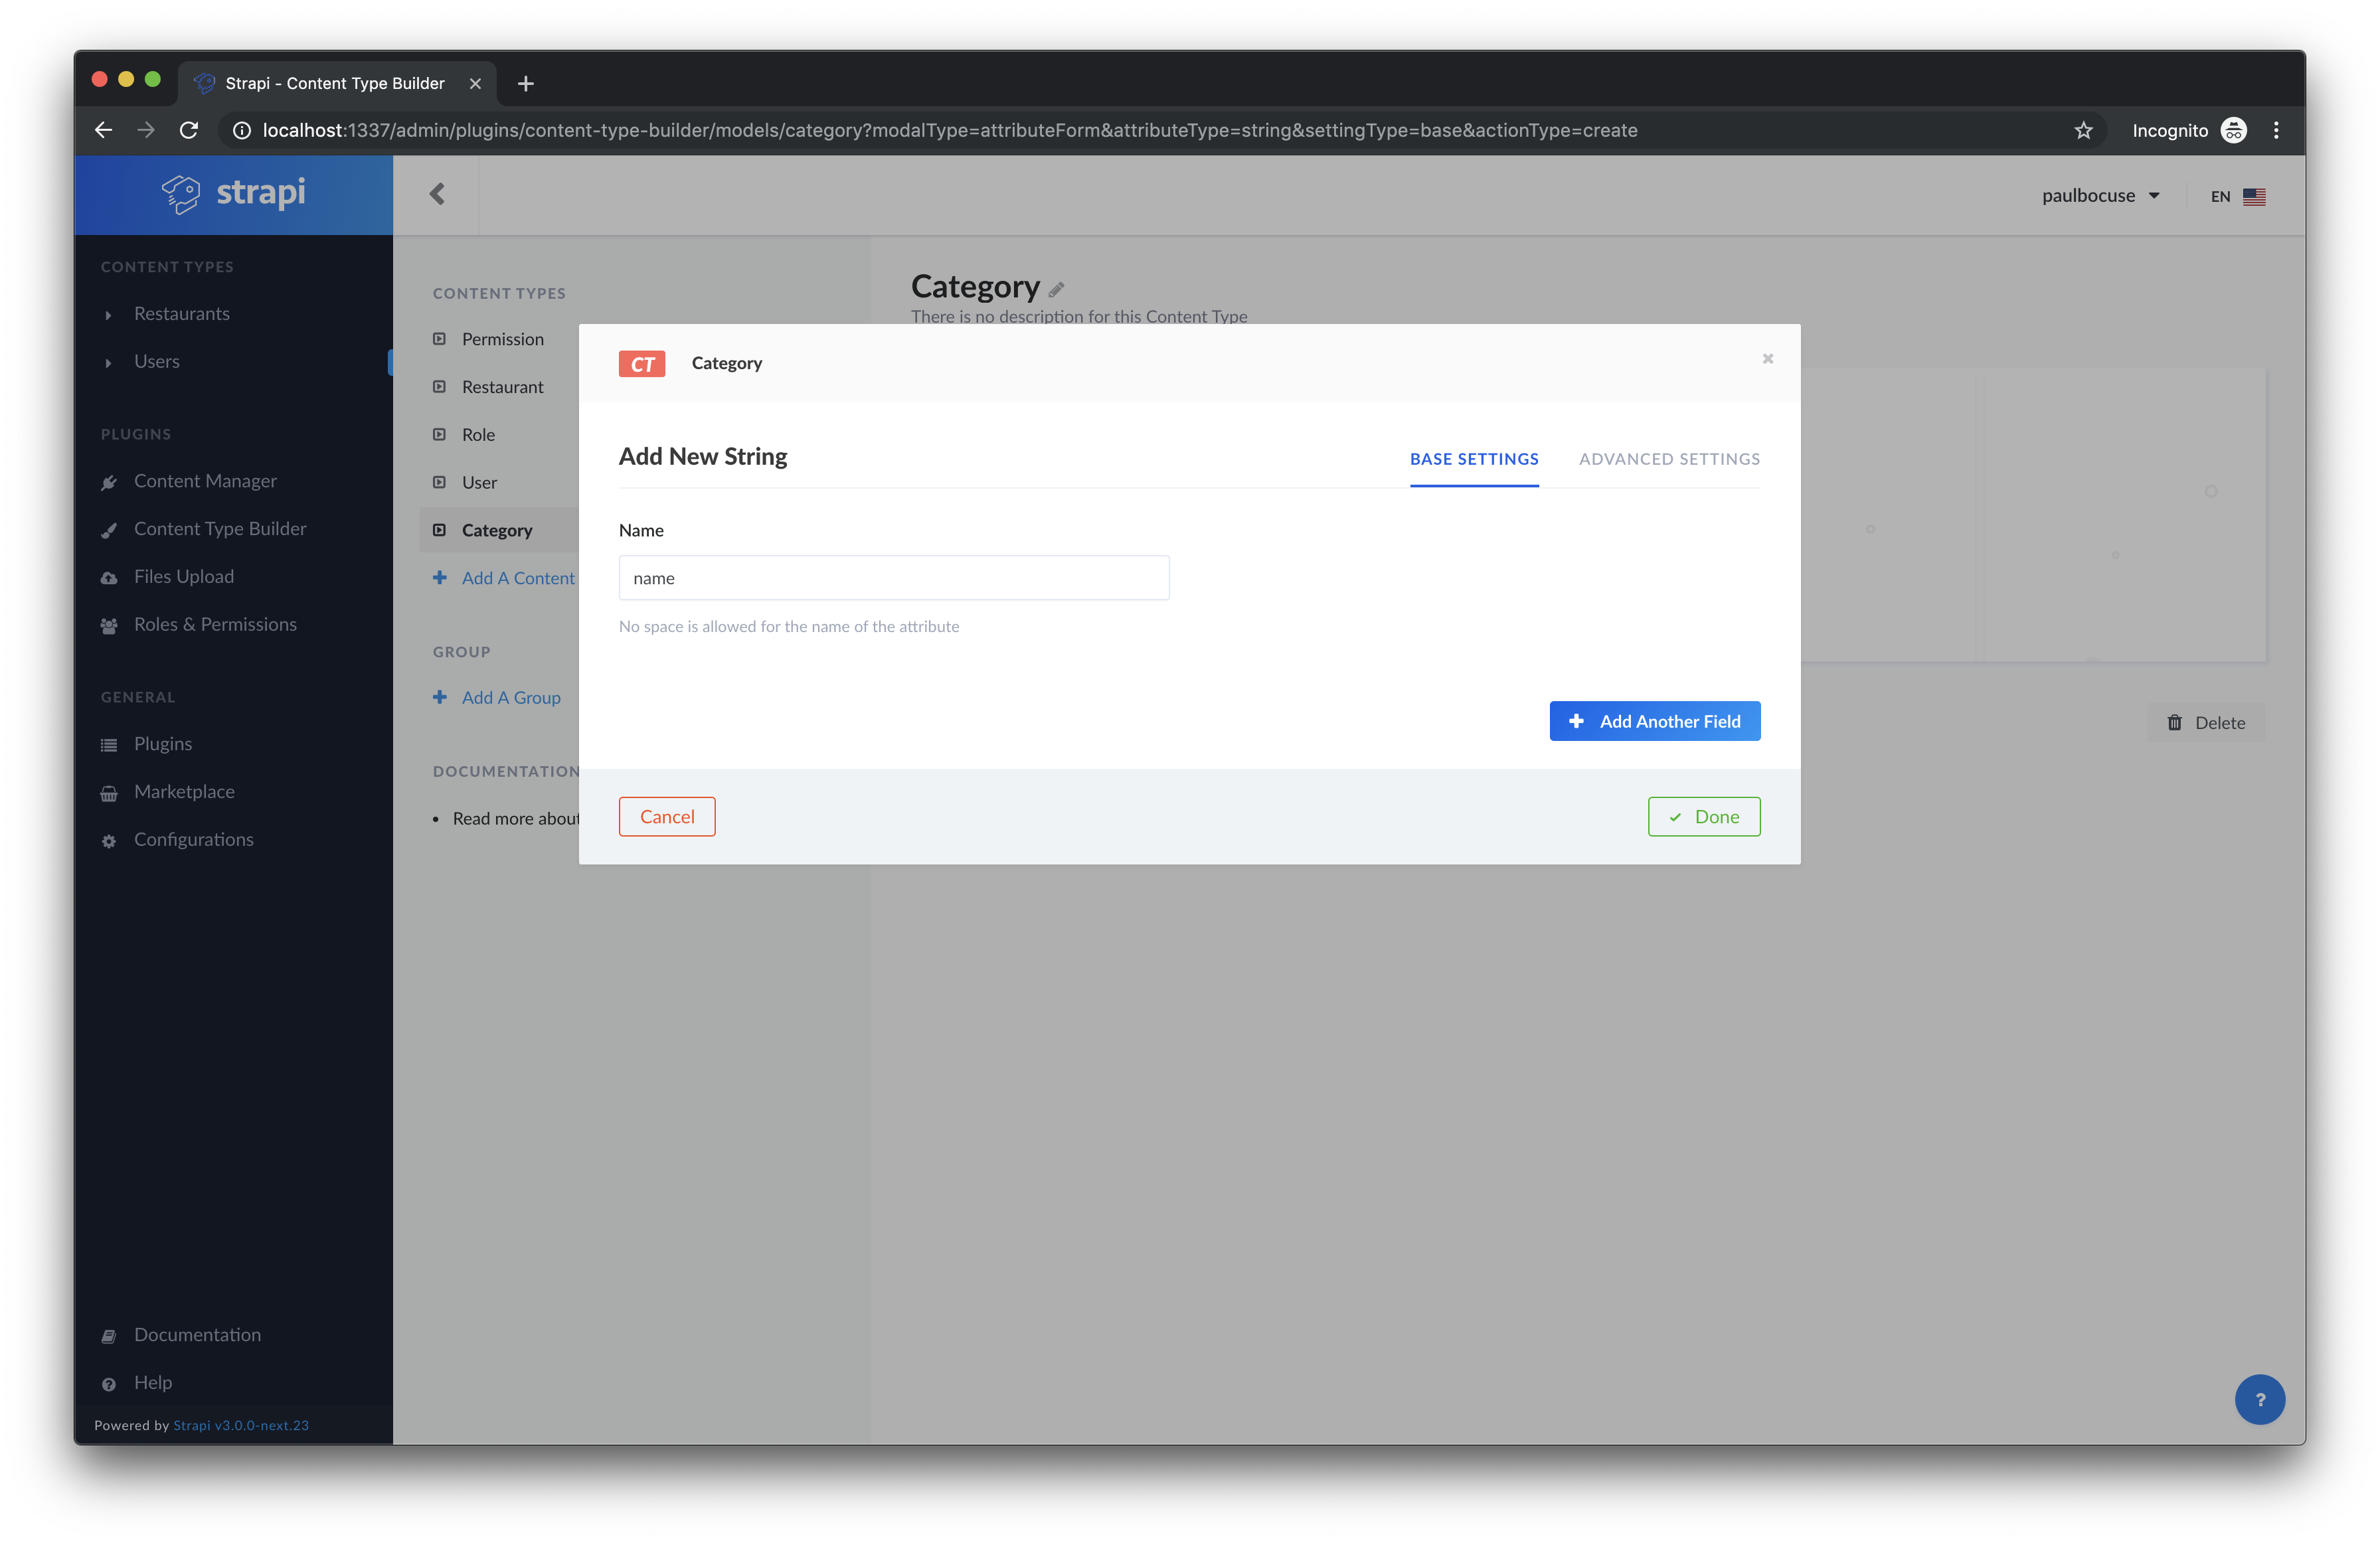Click Done to save the string field
2380x1543 pixels.
1704,816
